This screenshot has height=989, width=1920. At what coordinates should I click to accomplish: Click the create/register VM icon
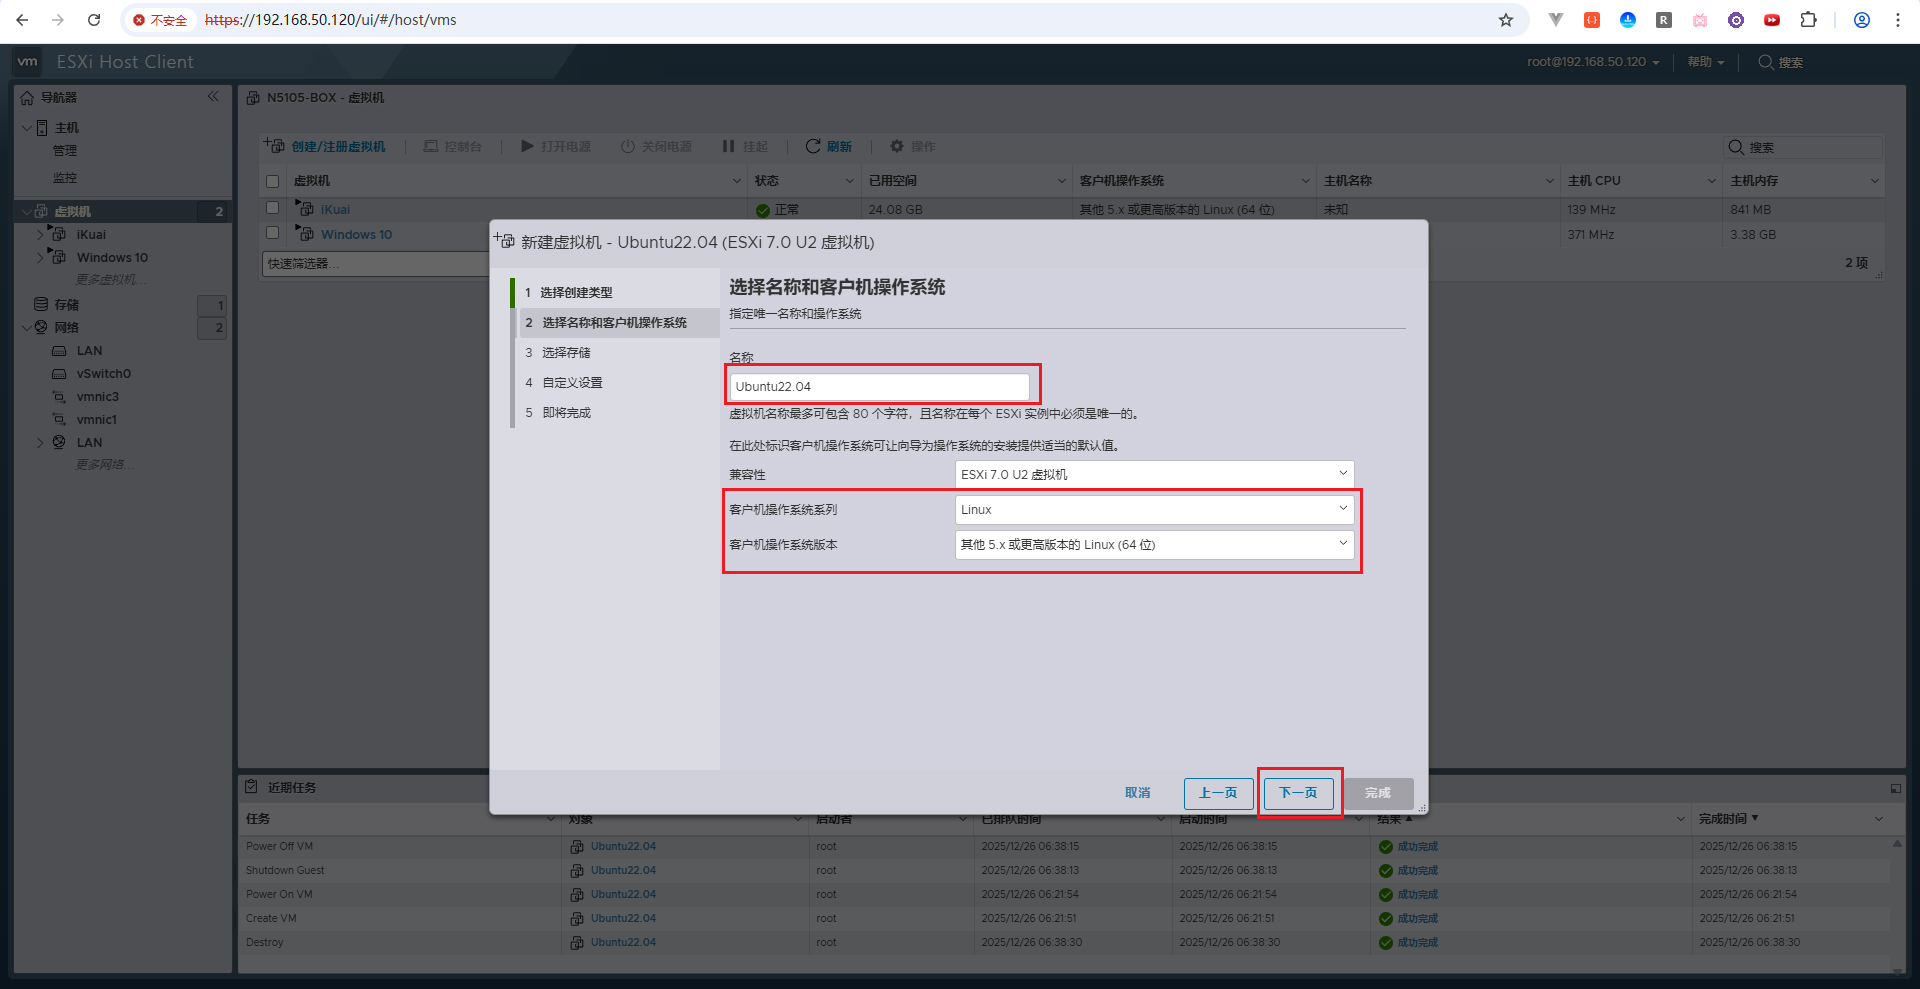(274, 146)
